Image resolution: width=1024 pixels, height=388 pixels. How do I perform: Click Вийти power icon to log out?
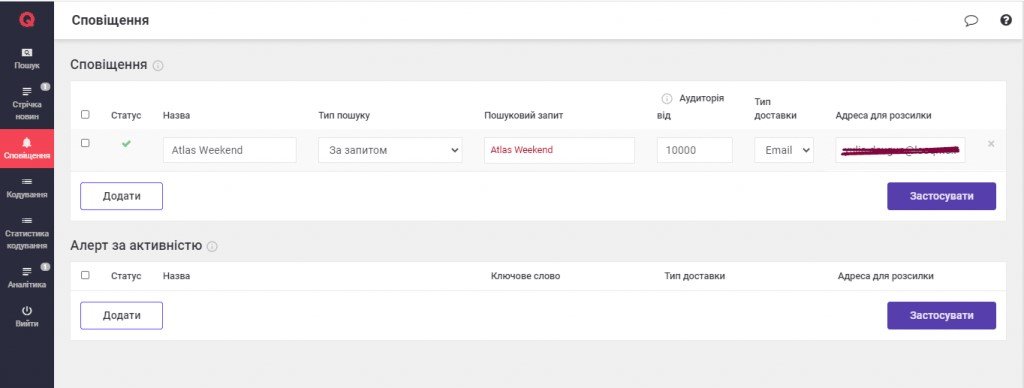[x=27, y=317]
